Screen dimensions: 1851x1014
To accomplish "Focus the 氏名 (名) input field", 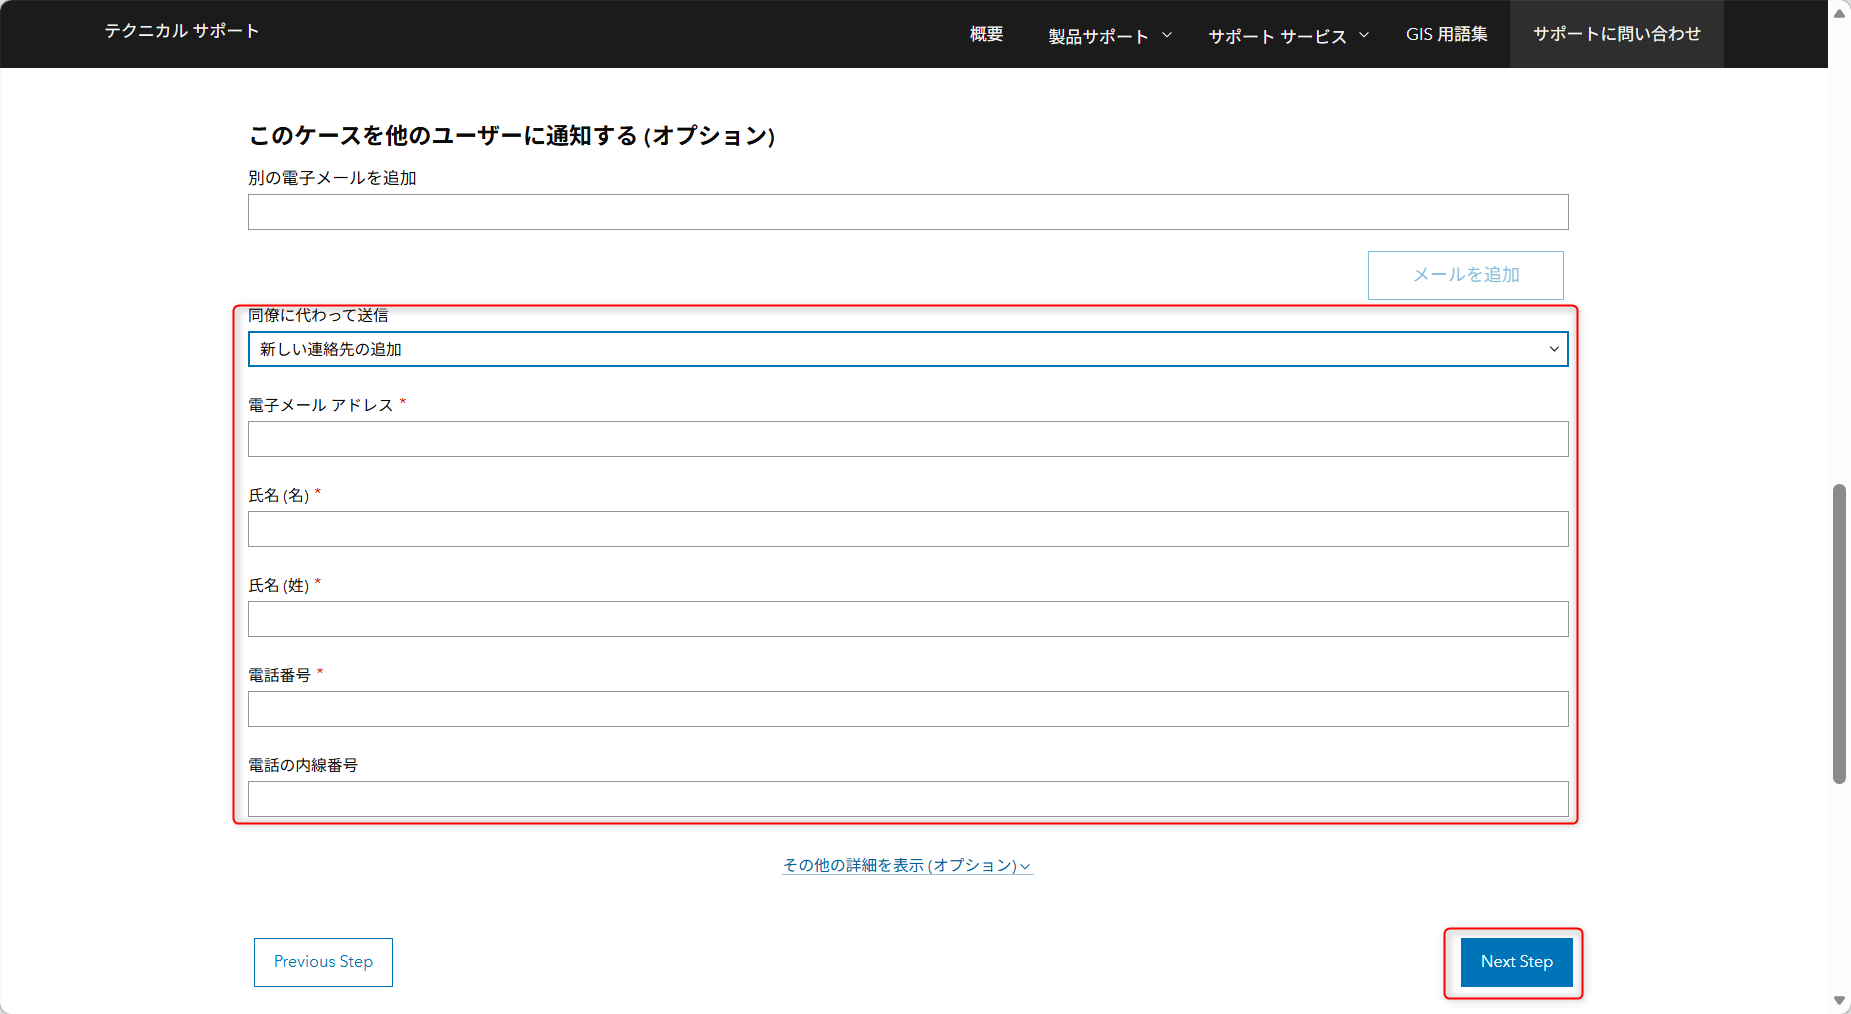I will (x=908, y=529).
